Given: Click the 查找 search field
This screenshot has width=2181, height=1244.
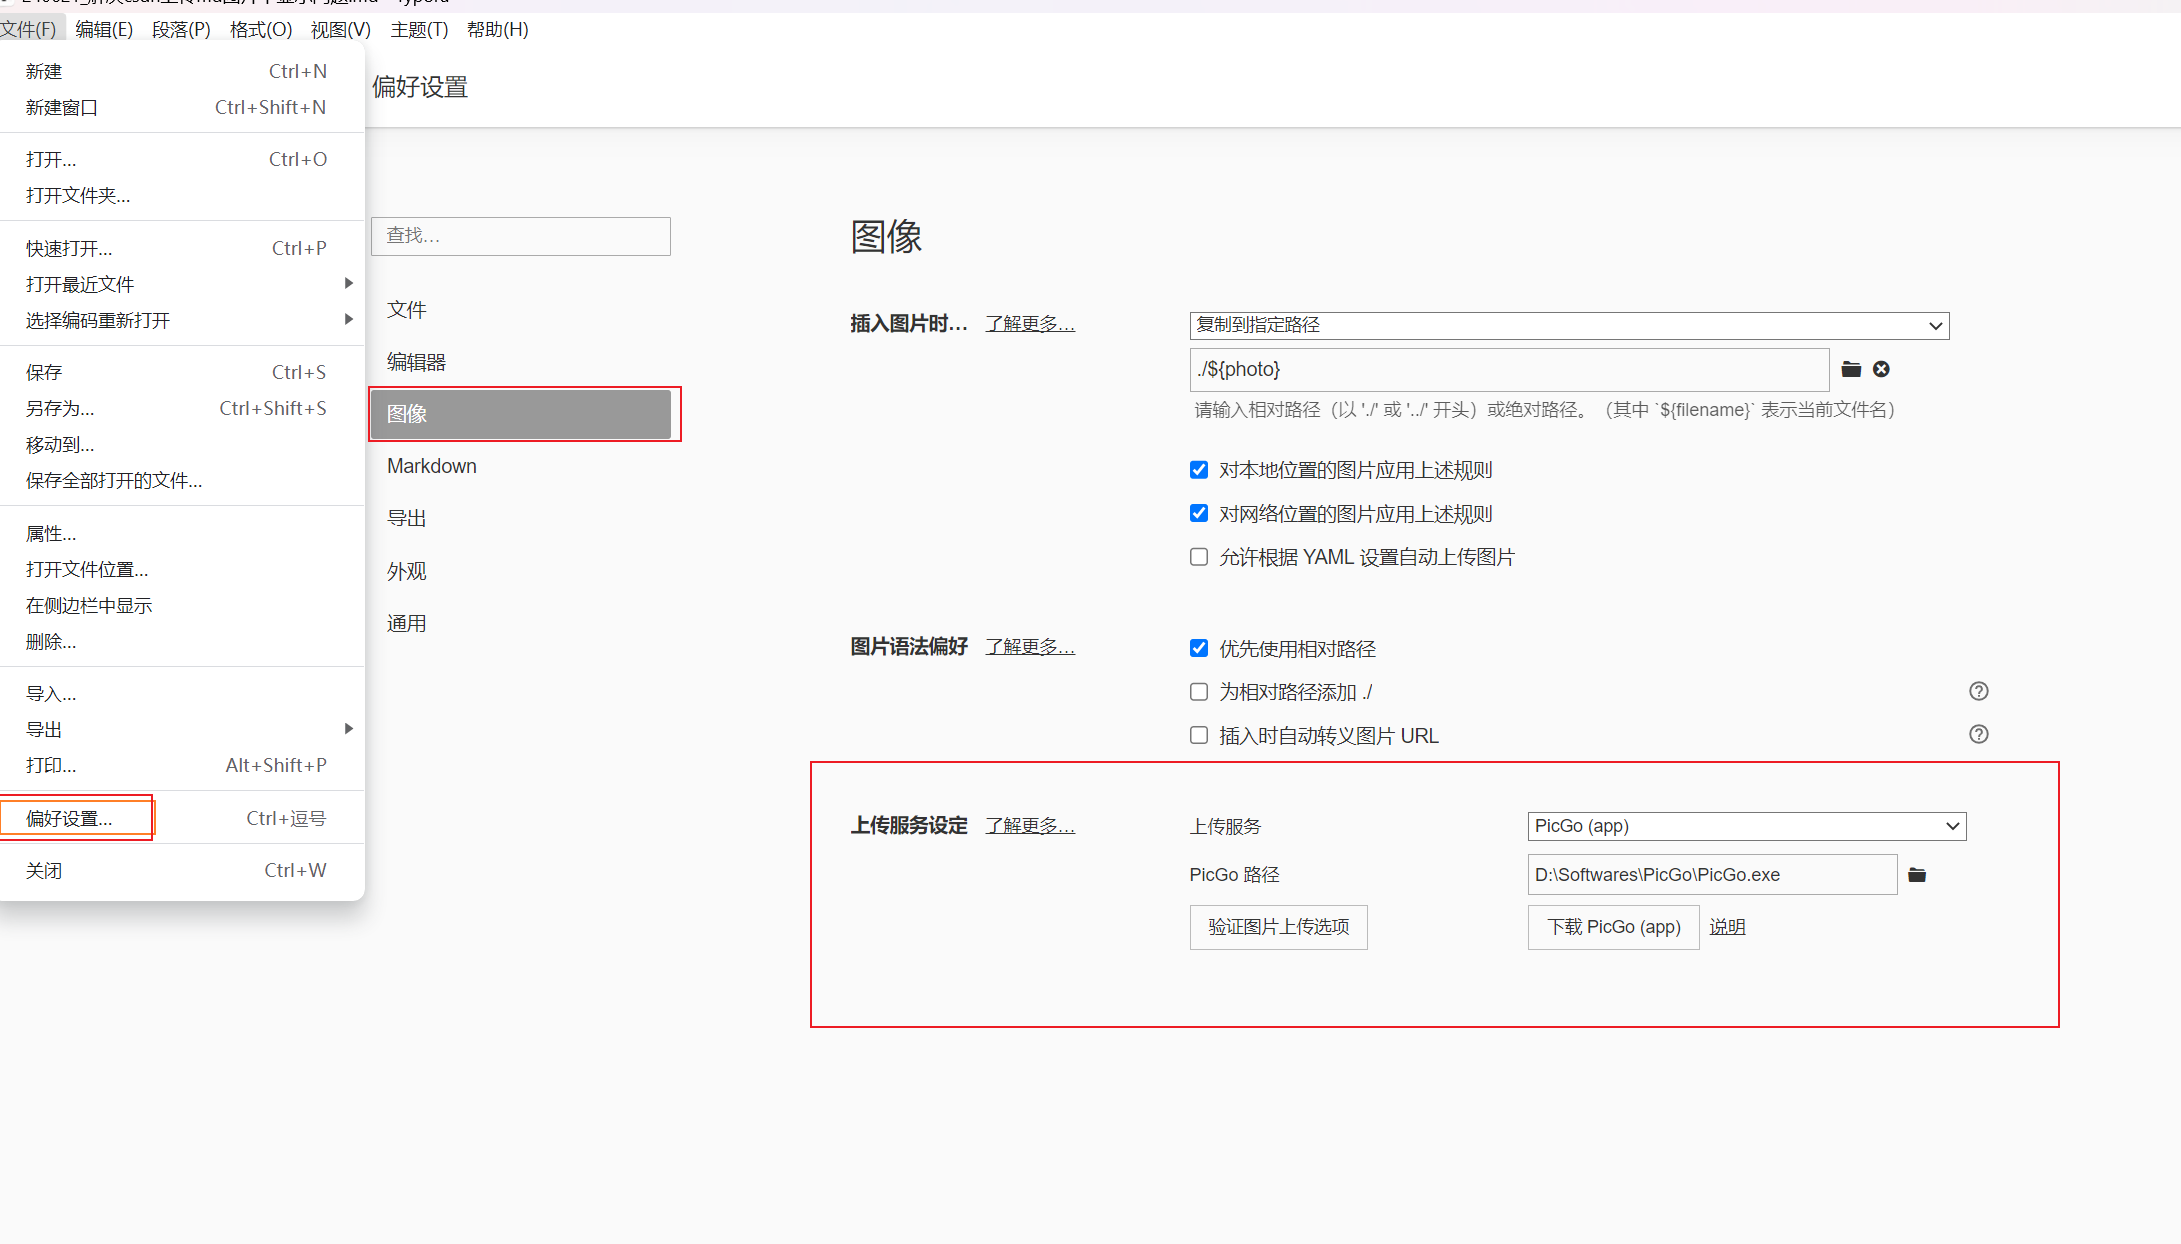Looking at the screenshot, I should coord(520,236).
